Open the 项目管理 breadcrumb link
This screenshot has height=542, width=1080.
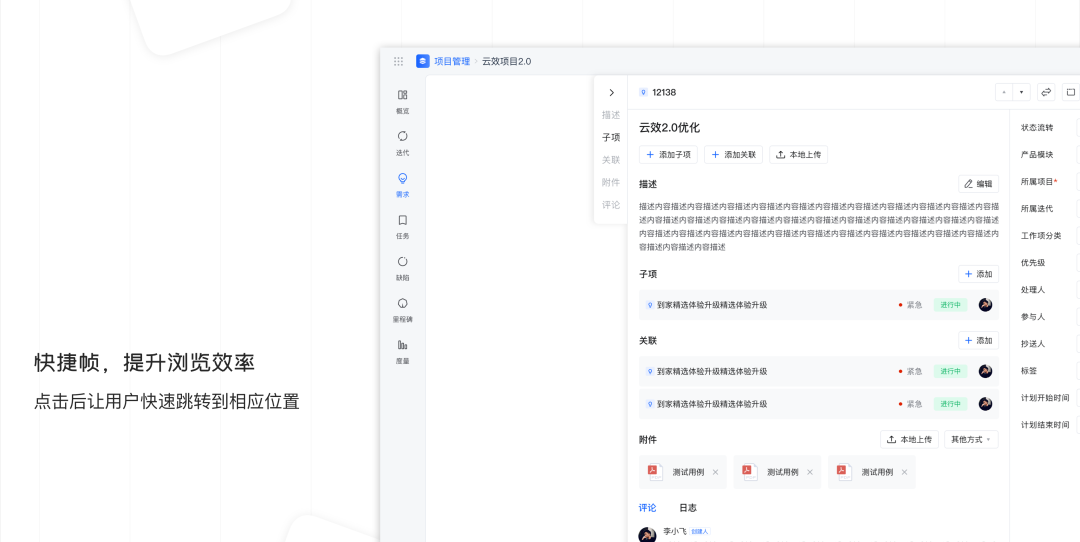click(452, 61)
